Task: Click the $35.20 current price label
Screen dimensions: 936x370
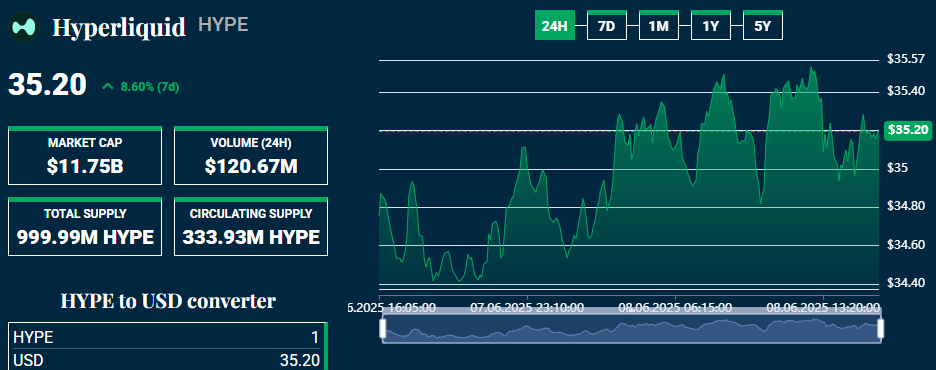Action: pos(908,130)
